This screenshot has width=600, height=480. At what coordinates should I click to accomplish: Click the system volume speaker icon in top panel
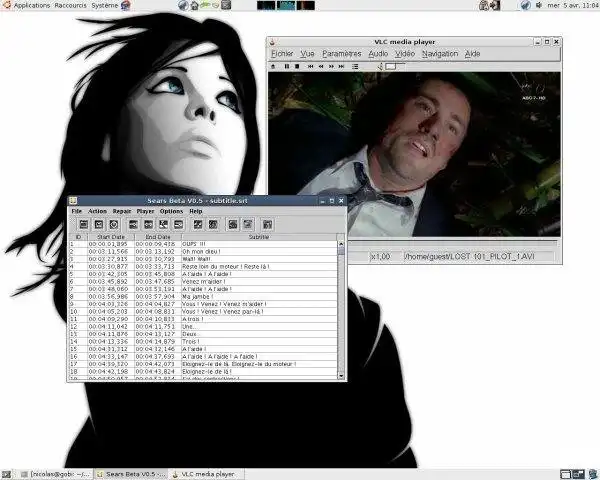(539, 5)
